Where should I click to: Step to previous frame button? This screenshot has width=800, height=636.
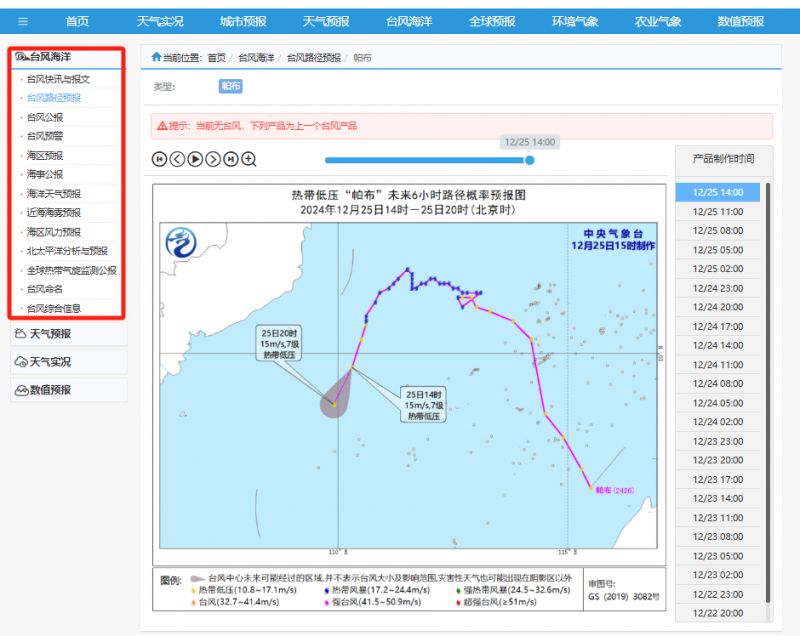click(177, 160)
